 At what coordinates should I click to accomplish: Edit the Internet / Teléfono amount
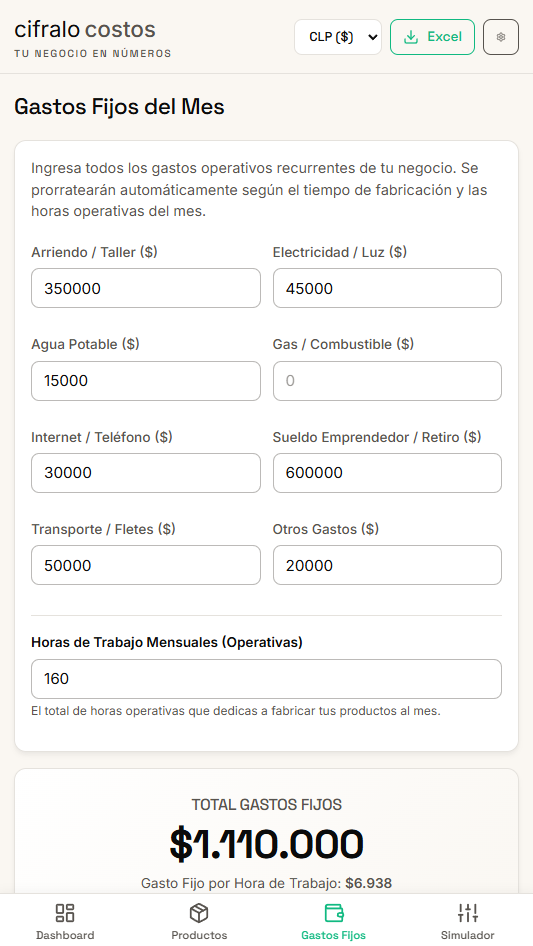coord(146,473)
